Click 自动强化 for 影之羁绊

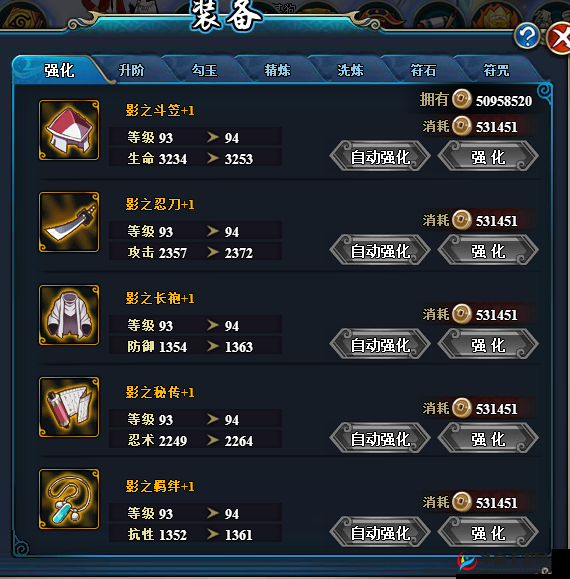(x=380, y=532)
